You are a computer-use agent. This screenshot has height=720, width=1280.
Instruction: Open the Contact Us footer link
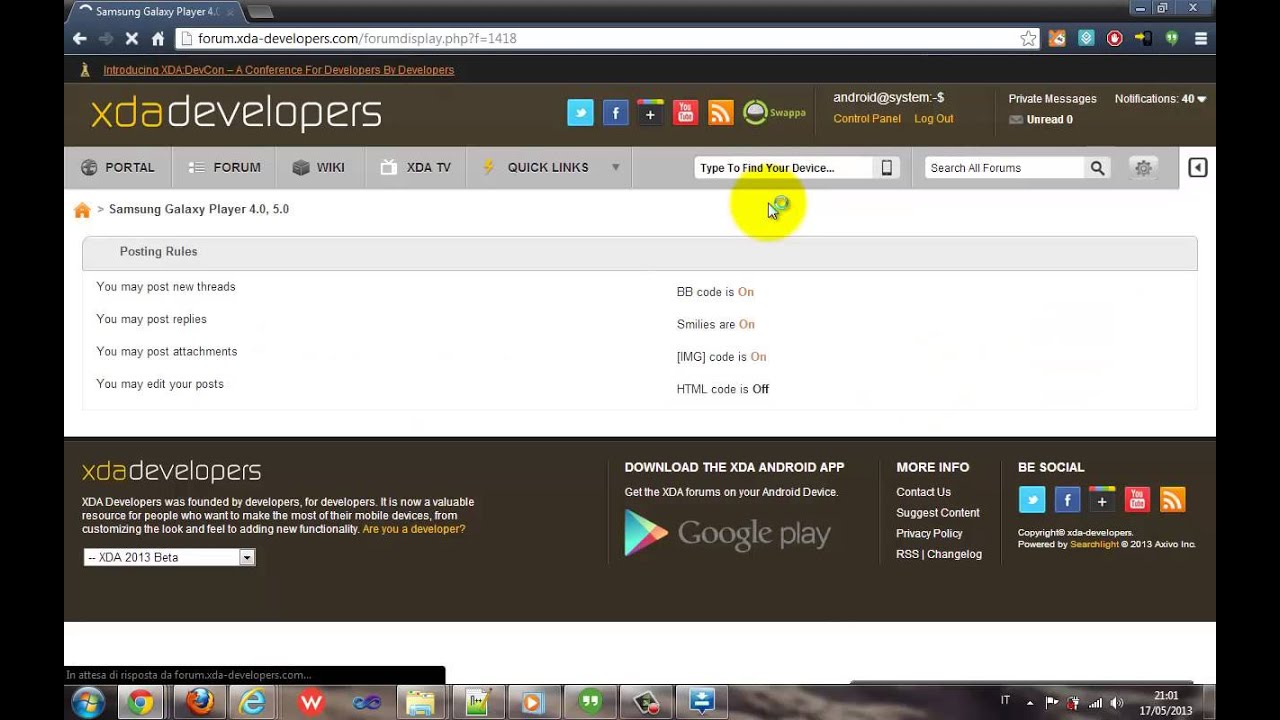[x=923, y=492]
